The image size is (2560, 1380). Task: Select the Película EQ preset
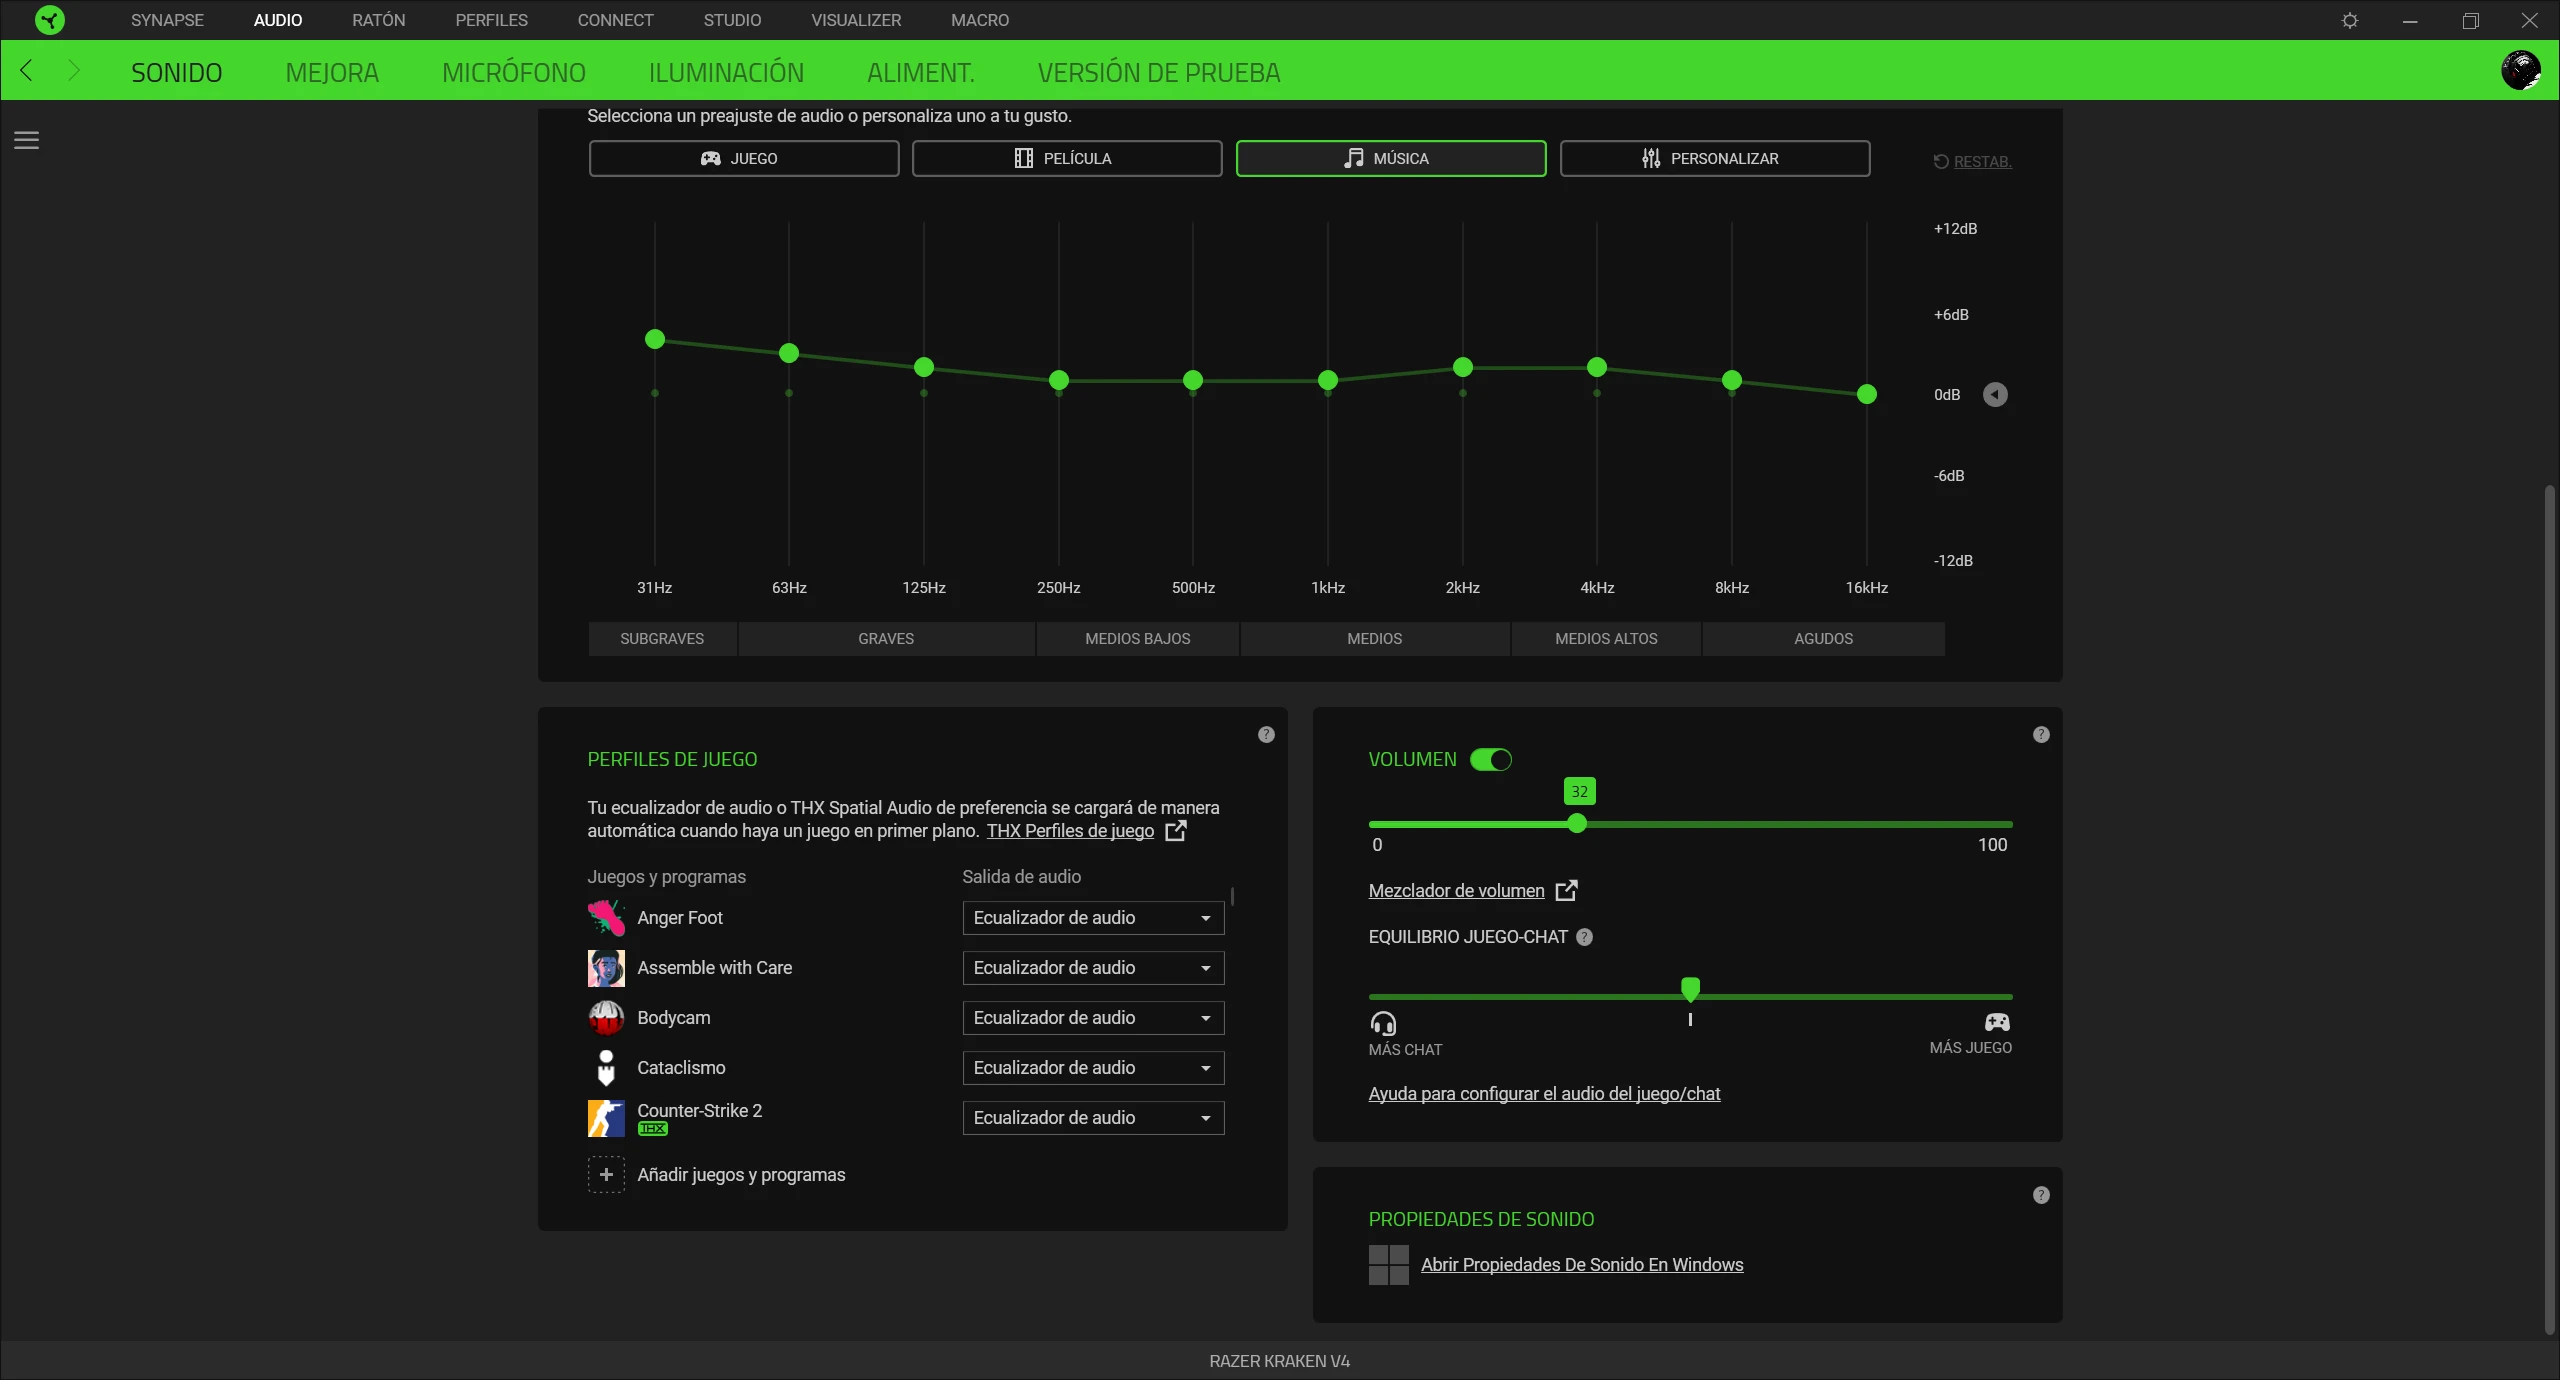(x=1067, y=158)
